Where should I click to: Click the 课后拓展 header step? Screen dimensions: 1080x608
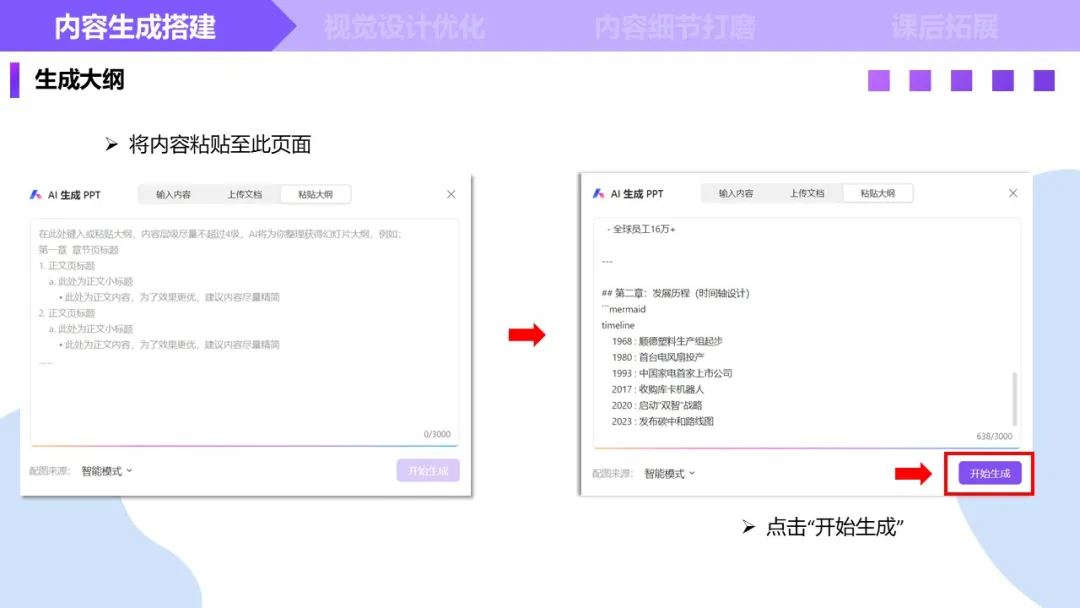[x=944, y=27]
